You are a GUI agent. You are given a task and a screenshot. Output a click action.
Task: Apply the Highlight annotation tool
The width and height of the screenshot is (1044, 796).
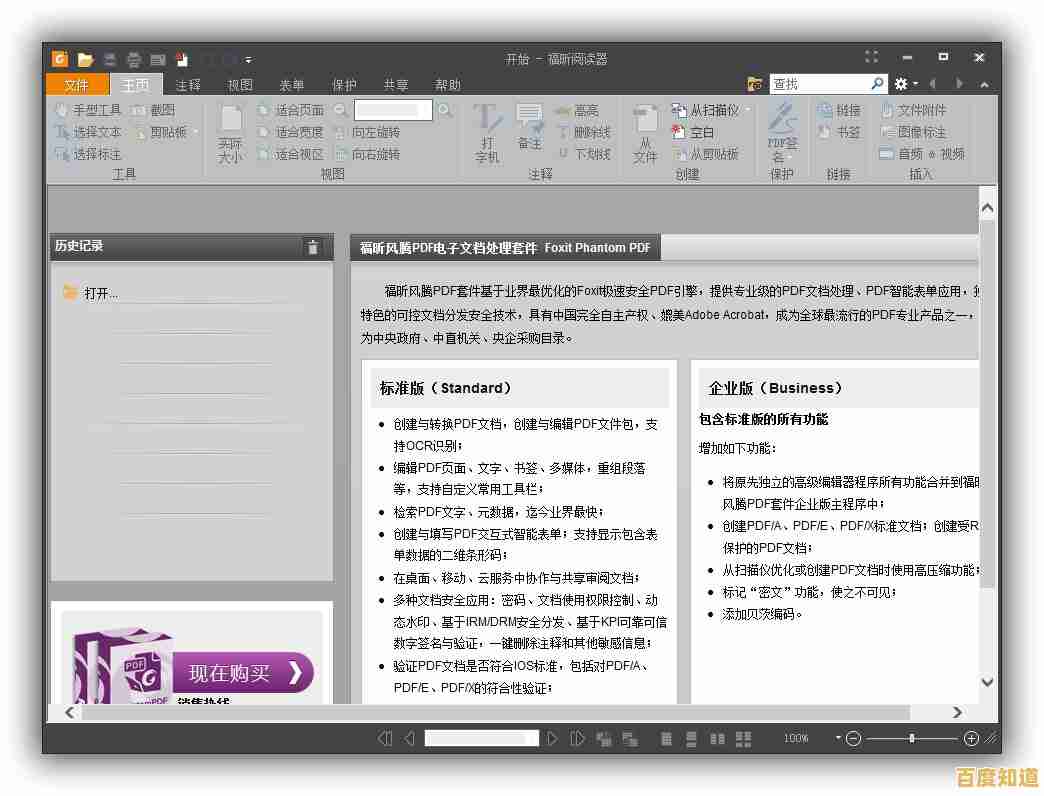coord(581,110)
